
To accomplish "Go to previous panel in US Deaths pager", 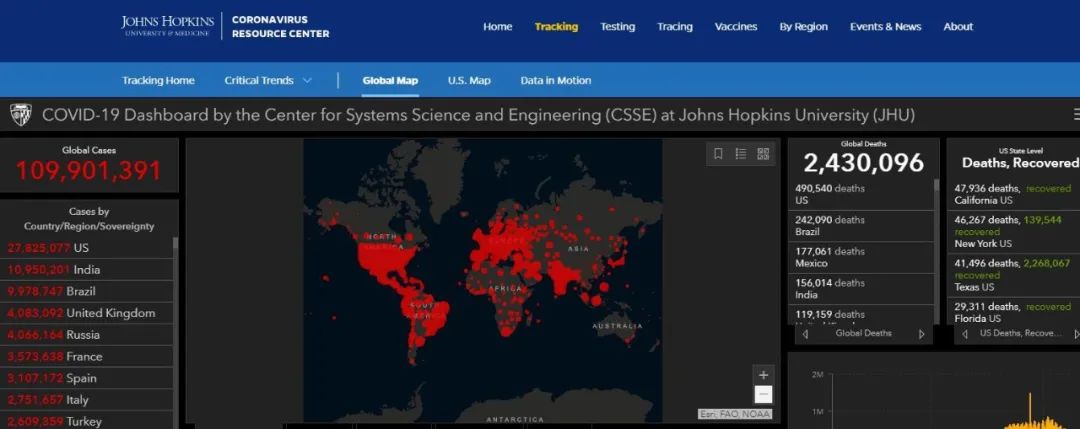I will (964, 334).
